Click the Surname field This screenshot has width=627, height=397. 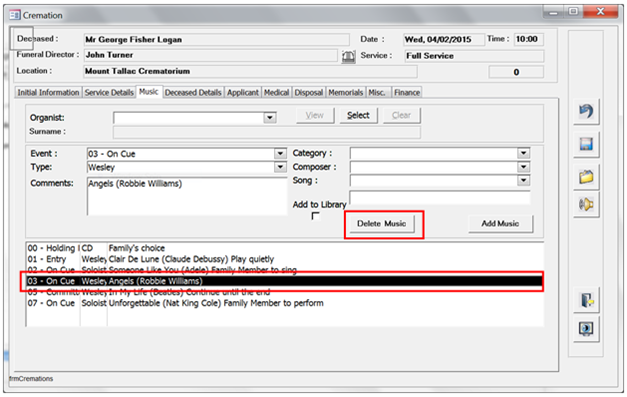click(266, 132)
